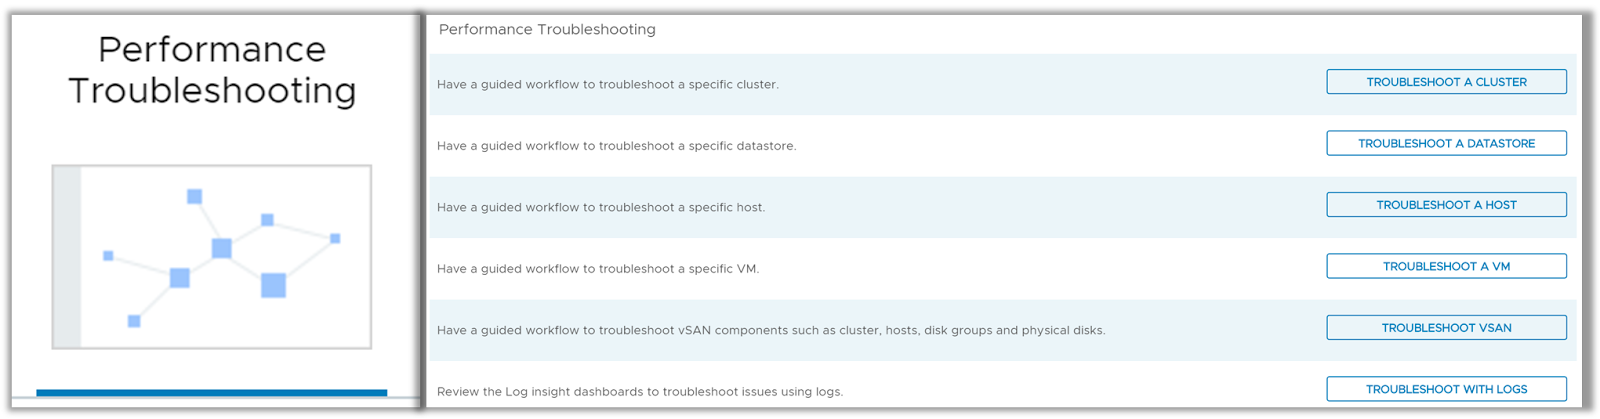The width and height of the screenshot is (1600, 419).
Task: Select the specific cluster workflow description
Action: [x=608, y=85]
